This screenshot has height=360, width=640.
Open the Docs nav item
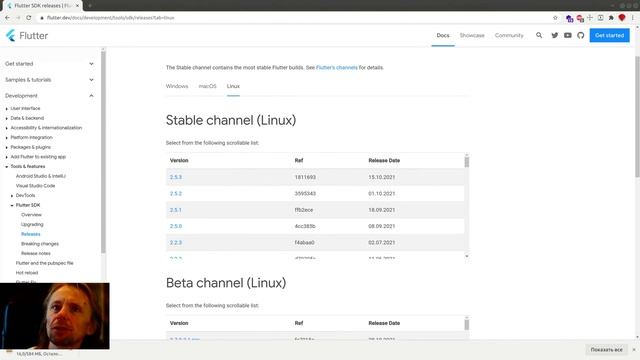[443, 36]
